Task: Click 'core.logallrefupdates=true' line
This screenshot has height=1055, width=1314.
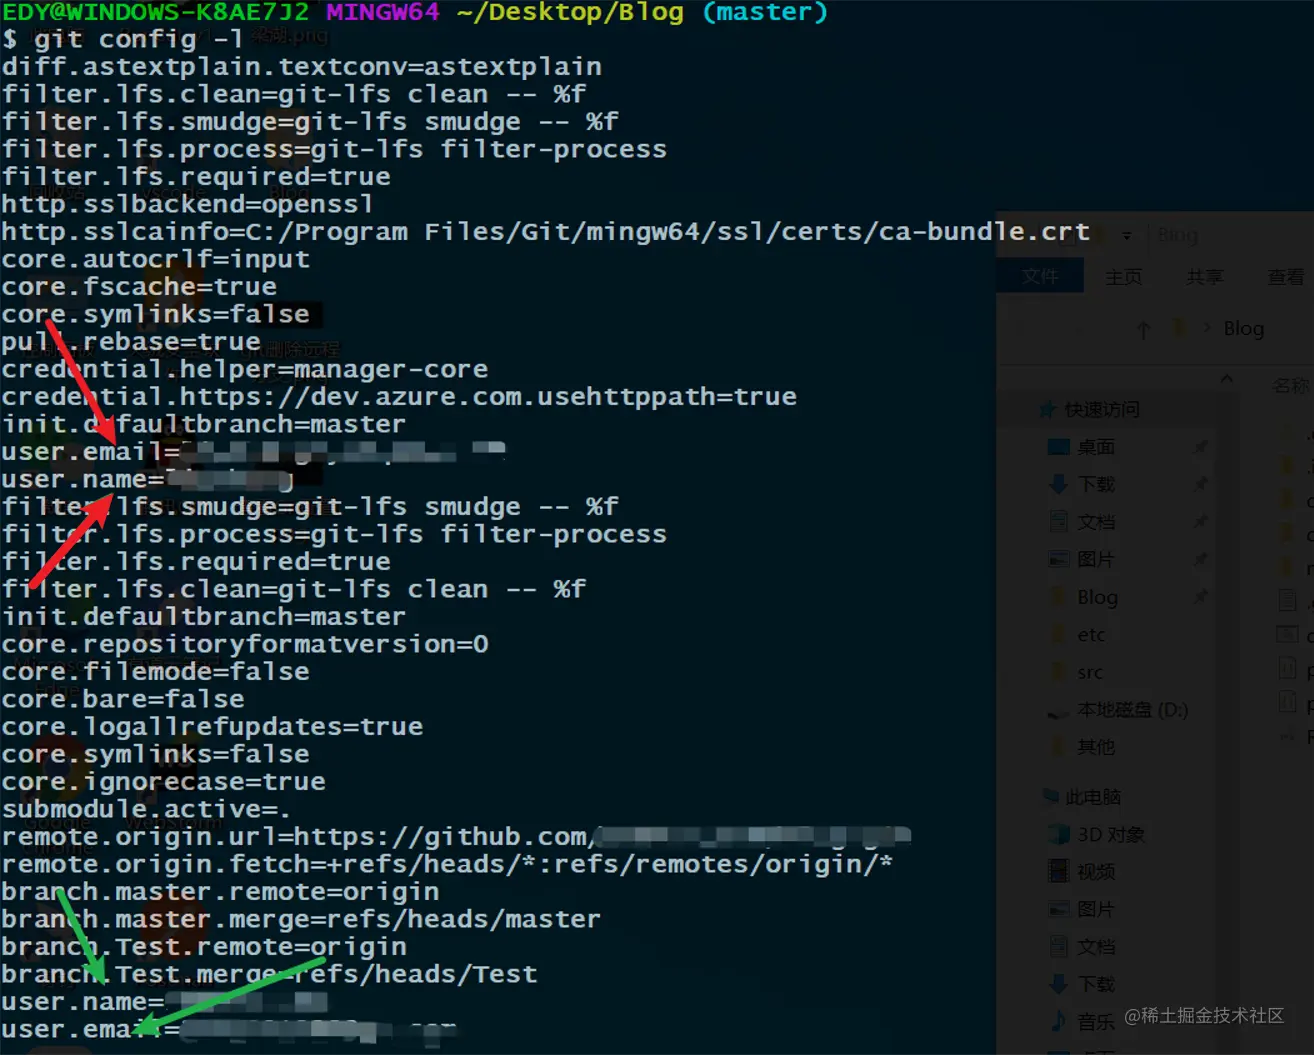Action: tap(212, 727)
